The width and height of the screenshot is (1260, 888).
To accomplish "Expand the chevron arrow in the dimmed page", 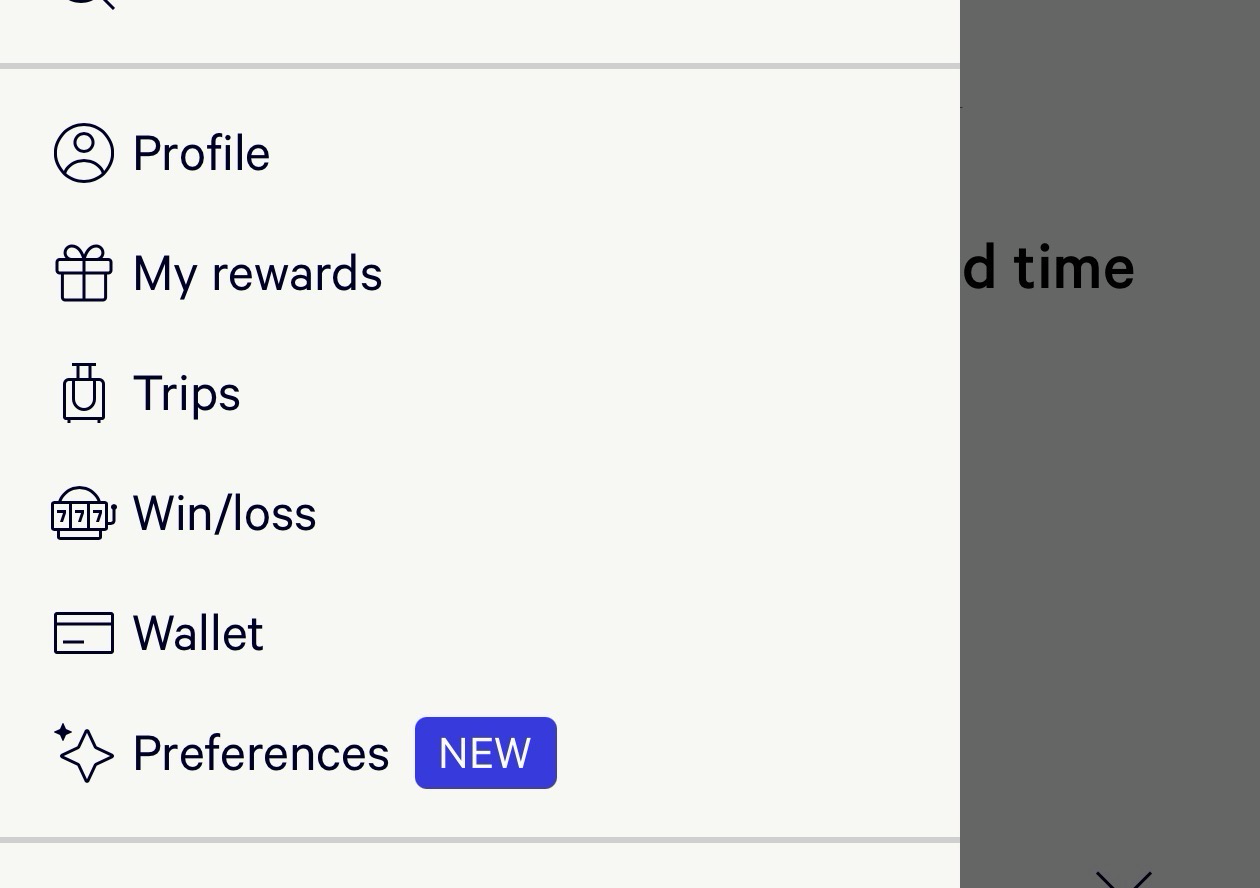I will (1124, 880).
